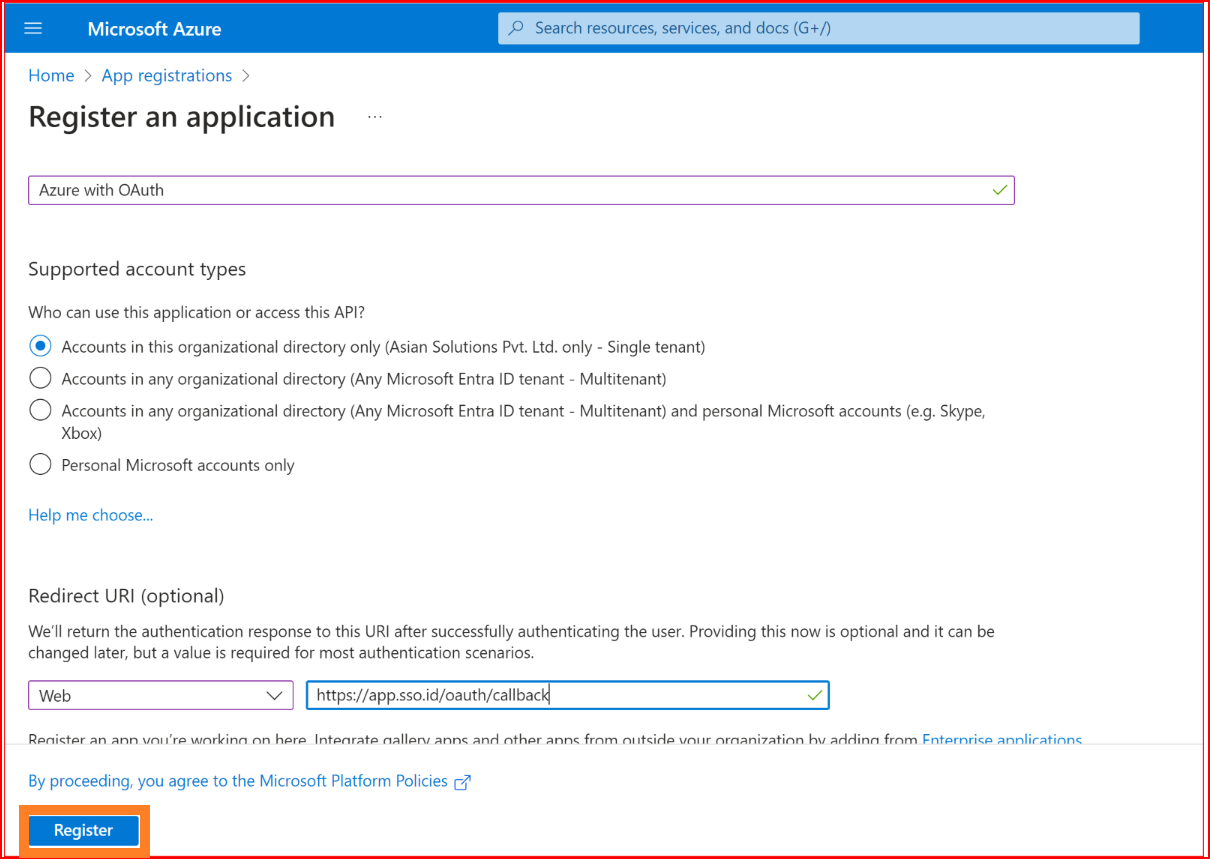Edit the redirect URI callback field

[568, 695]
